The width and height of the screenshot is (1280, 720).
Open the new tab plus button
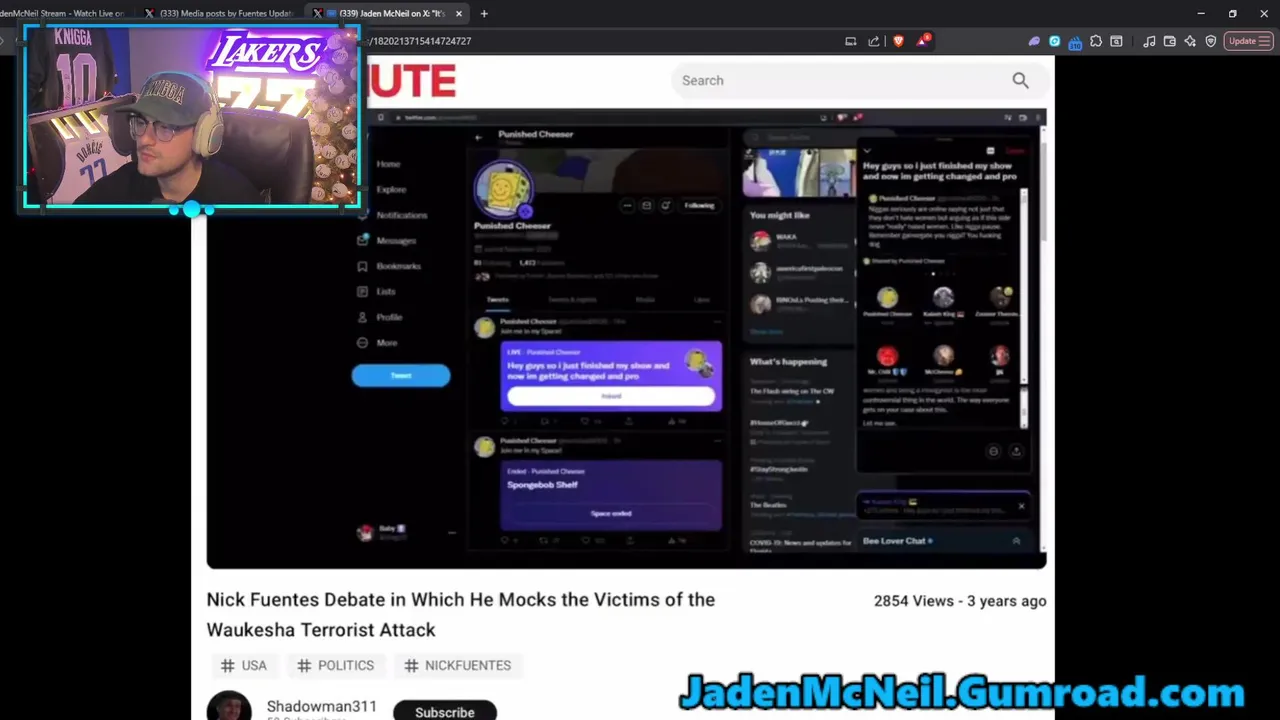[x=484, y=13]
